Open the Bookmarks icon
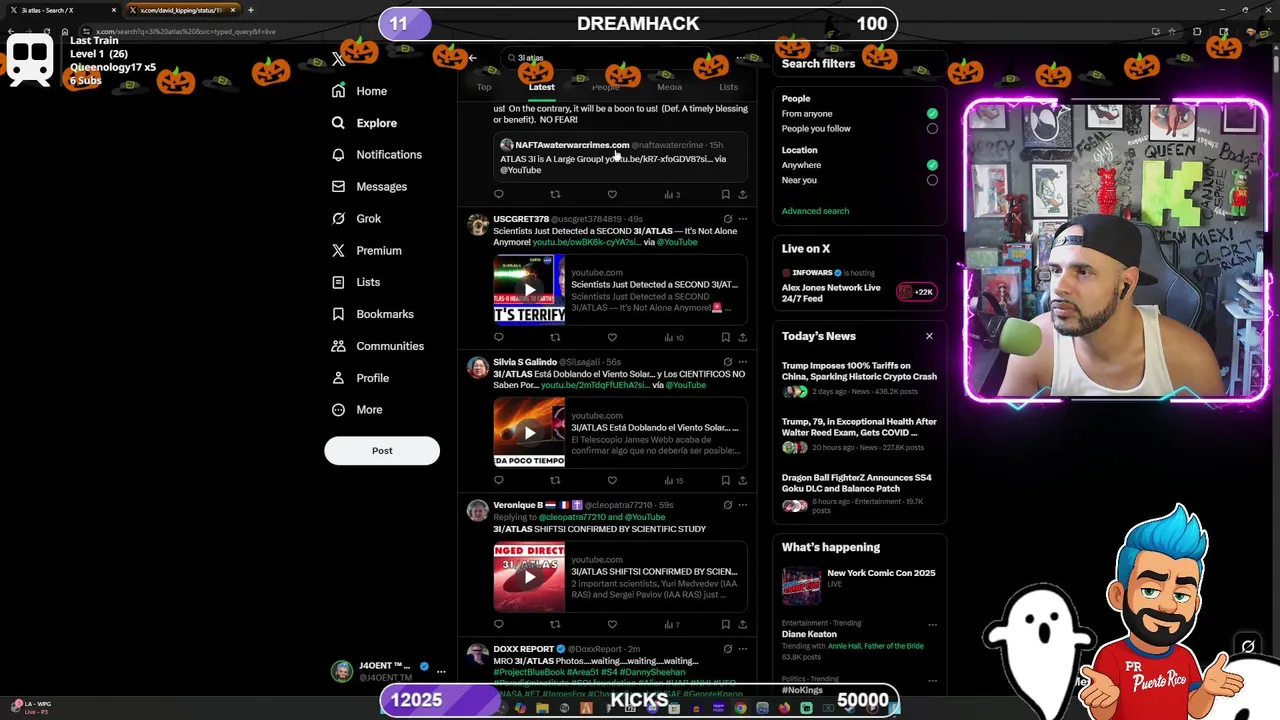 338,314
